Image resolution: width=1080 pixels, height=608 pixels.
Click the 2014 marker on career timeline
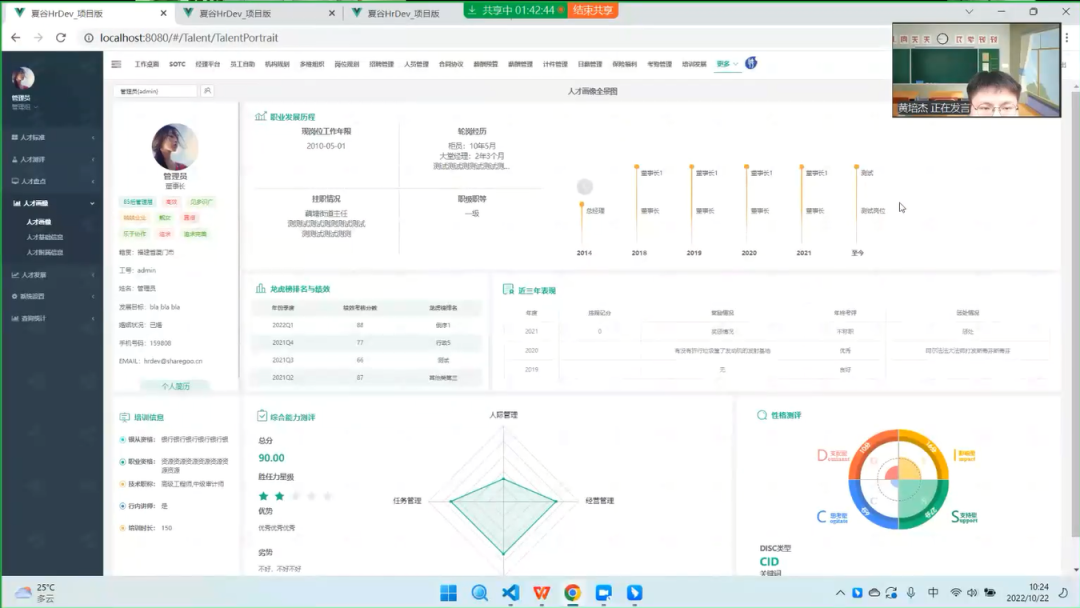point(582,205)
